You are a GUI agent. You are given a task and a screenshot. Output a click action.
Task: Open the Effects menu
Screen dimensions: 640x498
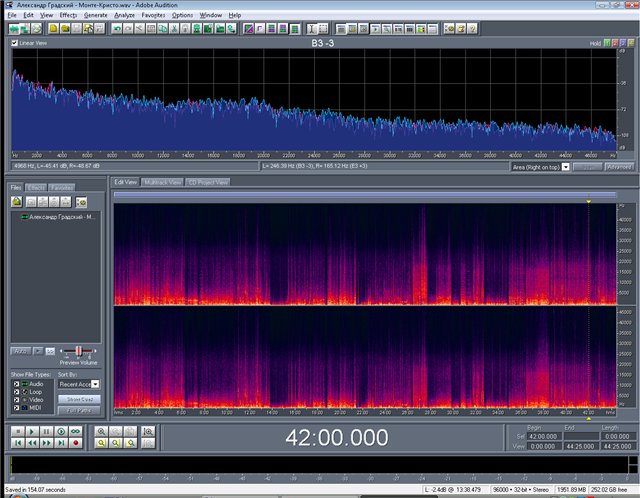pos(67,16)
